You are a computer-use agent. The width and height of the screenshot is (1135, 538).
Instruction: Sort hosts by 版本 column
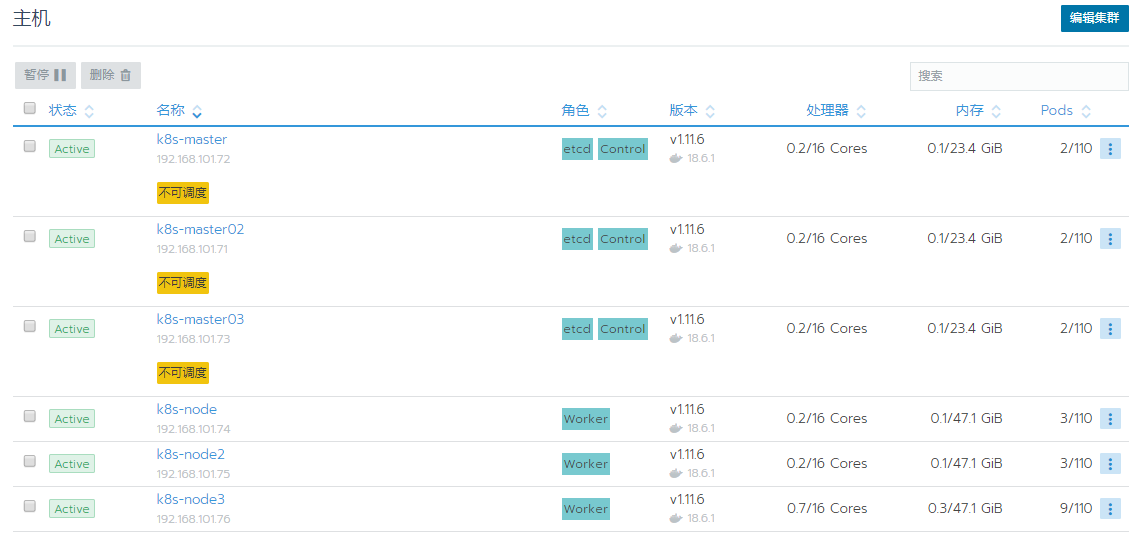tap(692, 111)
